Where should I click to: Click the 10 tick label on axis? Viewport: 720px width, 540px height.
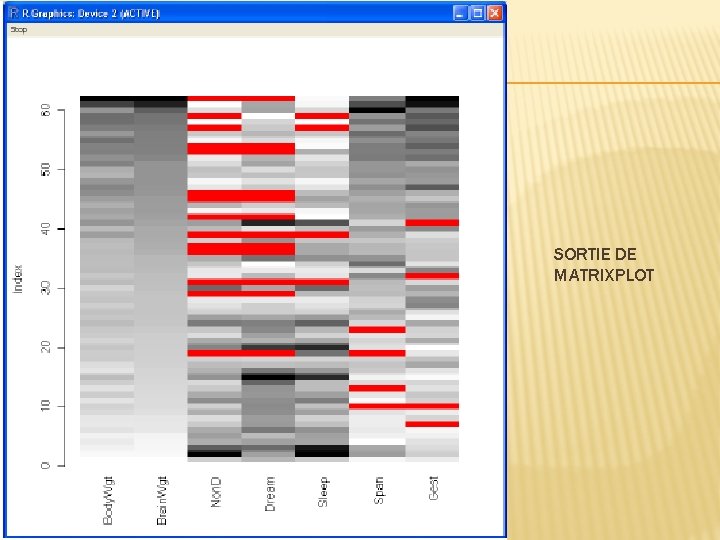click(x=45, y=406)
